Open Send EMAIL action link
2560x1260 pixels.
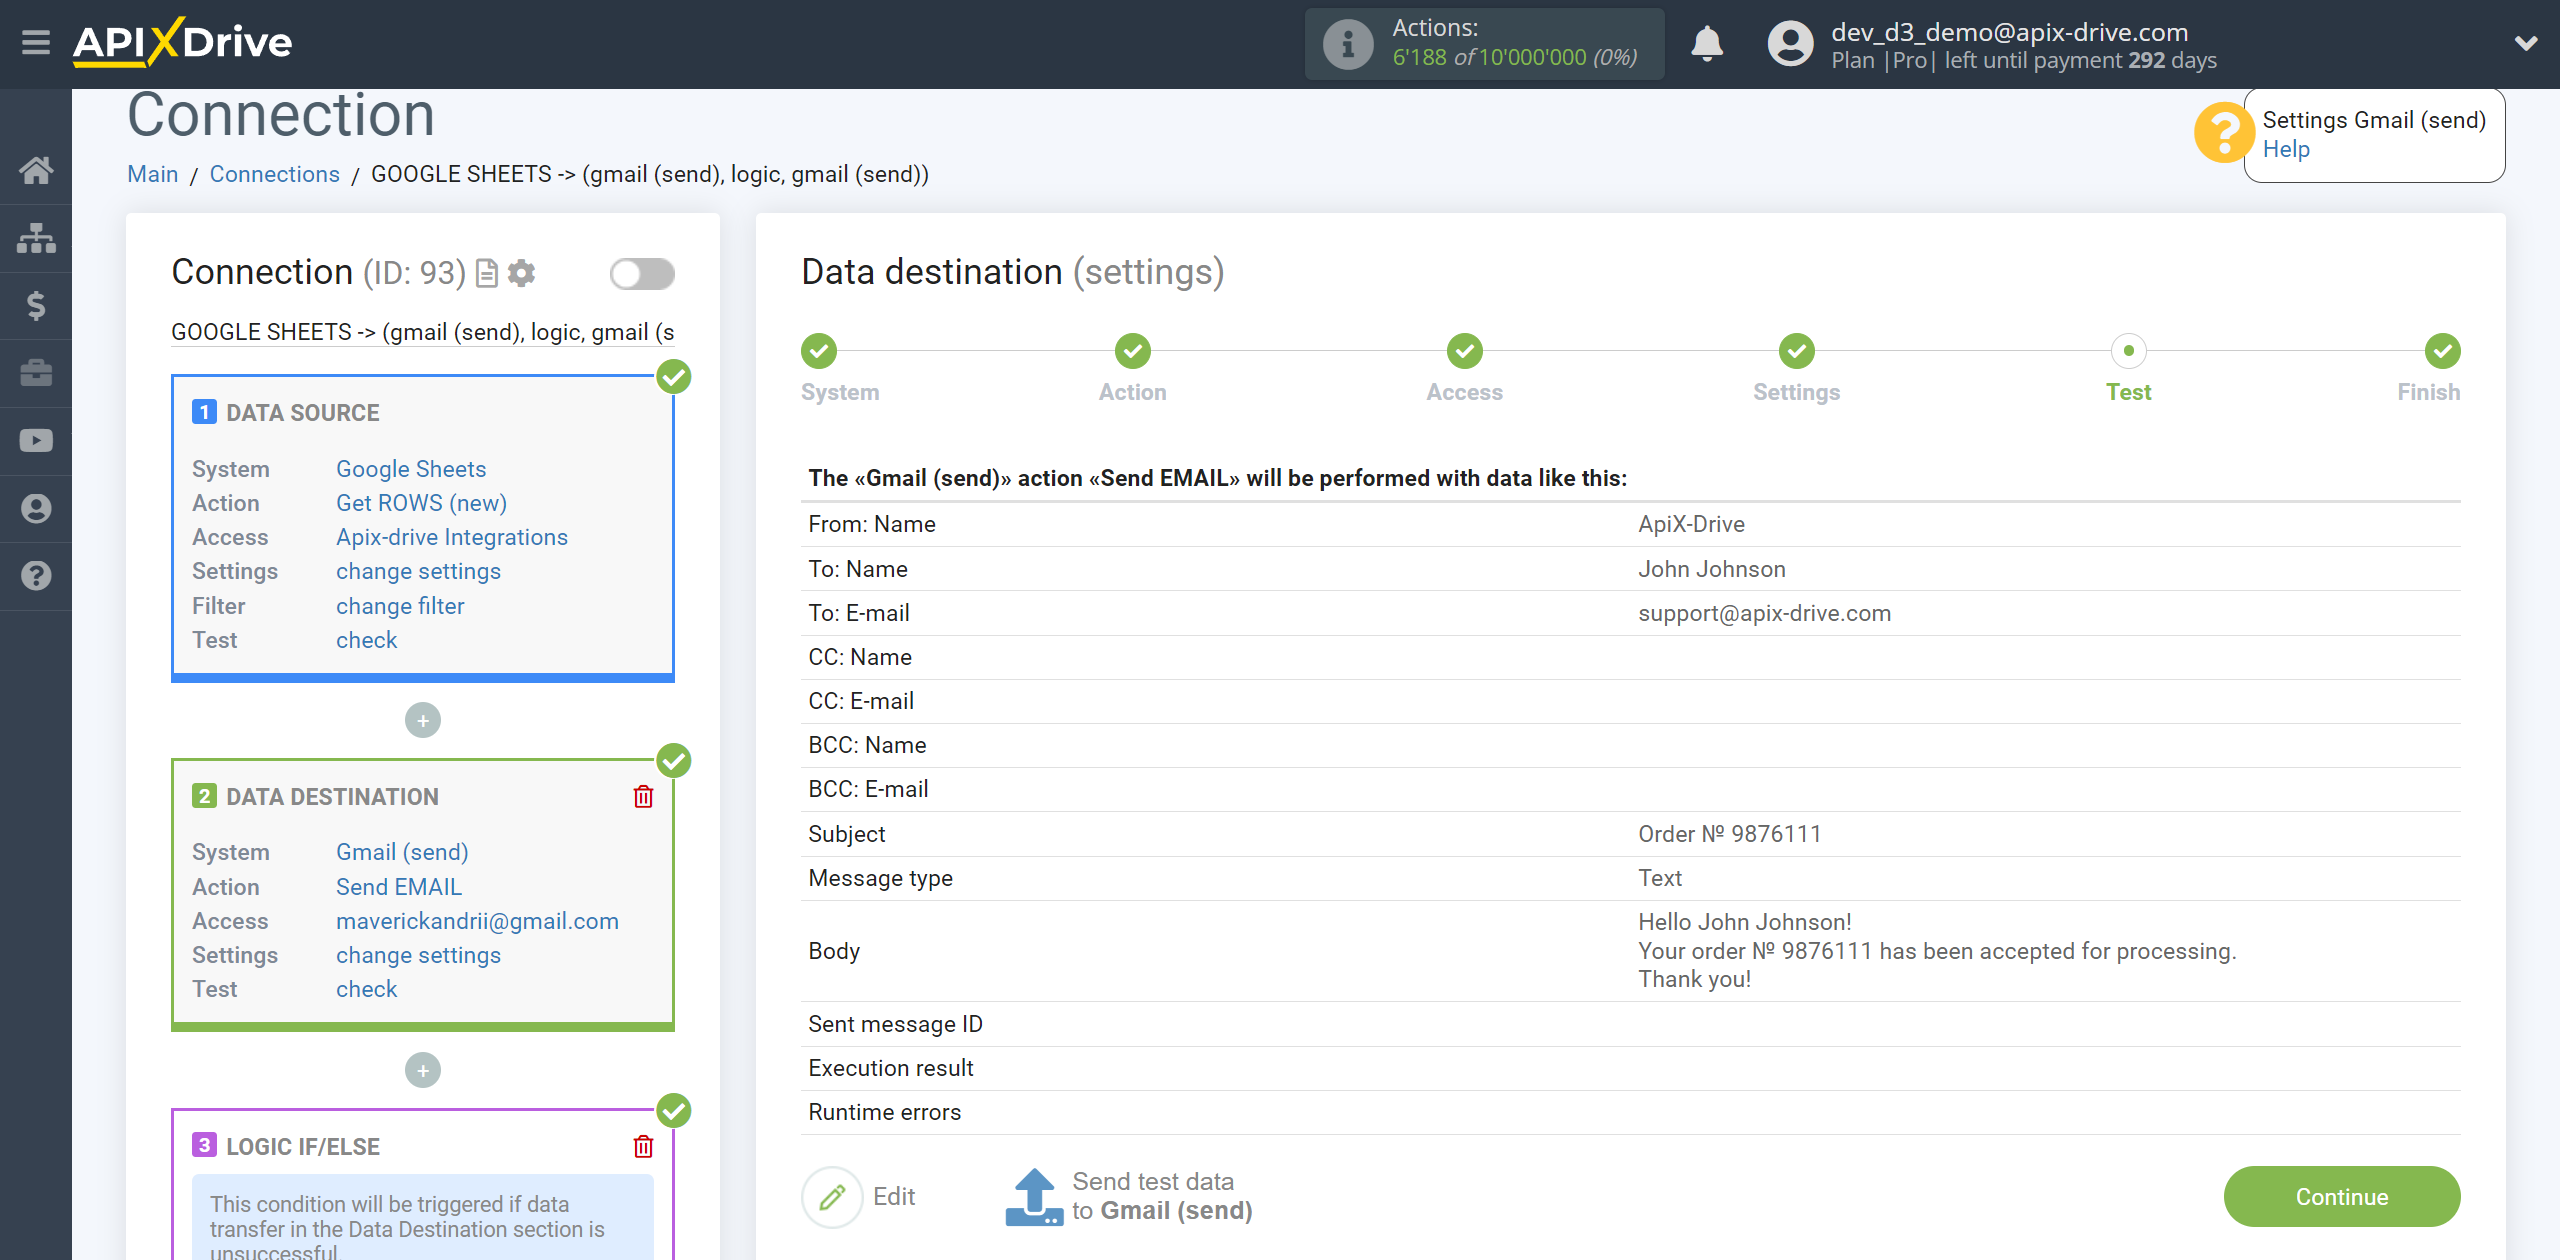(x=398, y=887)
